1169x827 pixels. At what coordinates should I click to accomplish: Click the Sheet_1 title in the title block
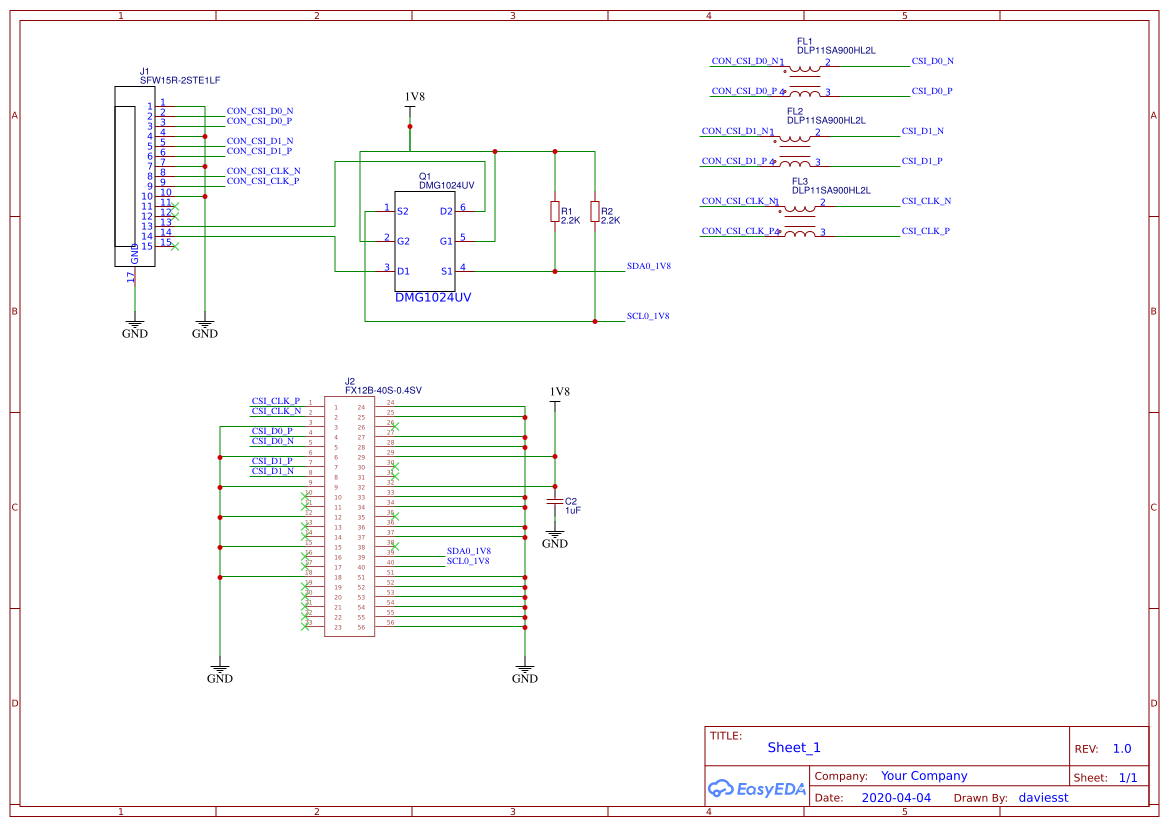[792, 747]
